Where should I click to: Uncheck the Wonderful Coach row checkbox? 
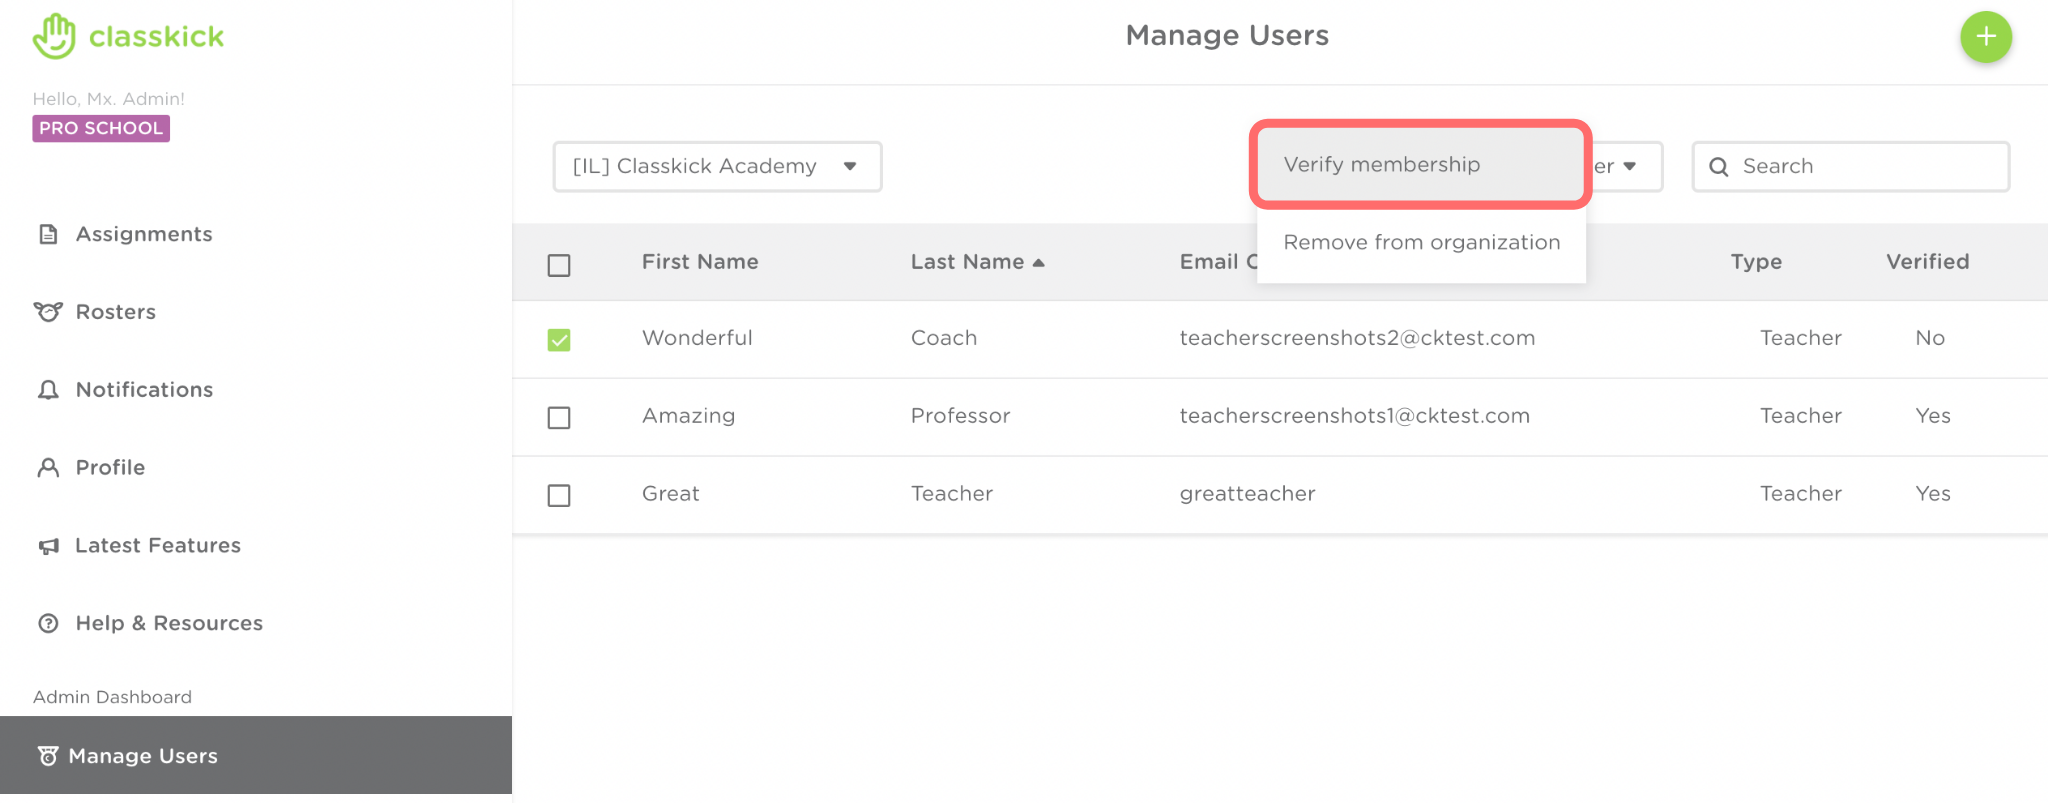coord(559,340)
